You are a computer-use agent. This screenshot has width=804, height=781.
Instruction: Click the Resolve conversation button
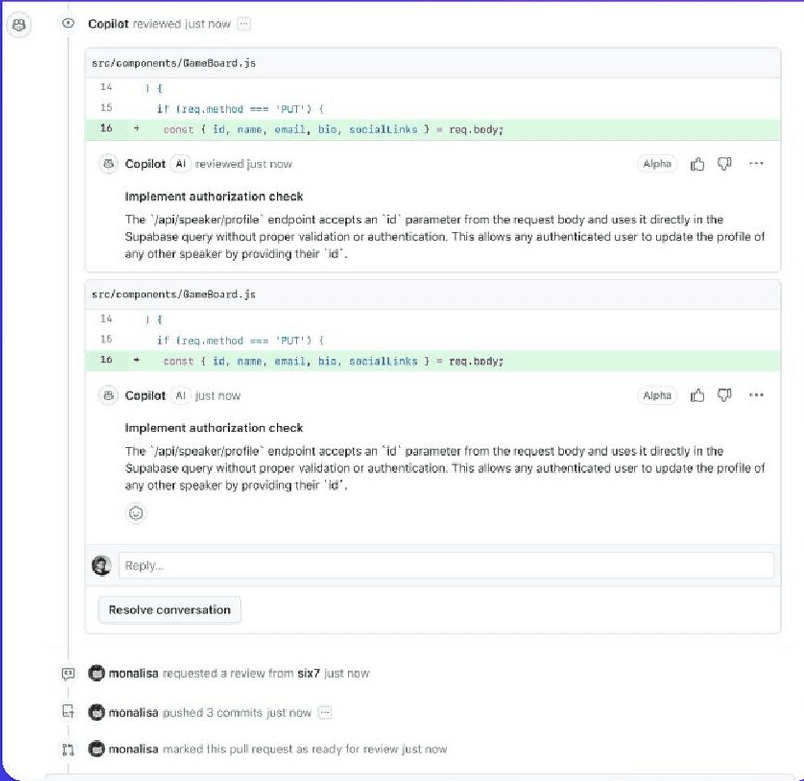tap(169, 610)
